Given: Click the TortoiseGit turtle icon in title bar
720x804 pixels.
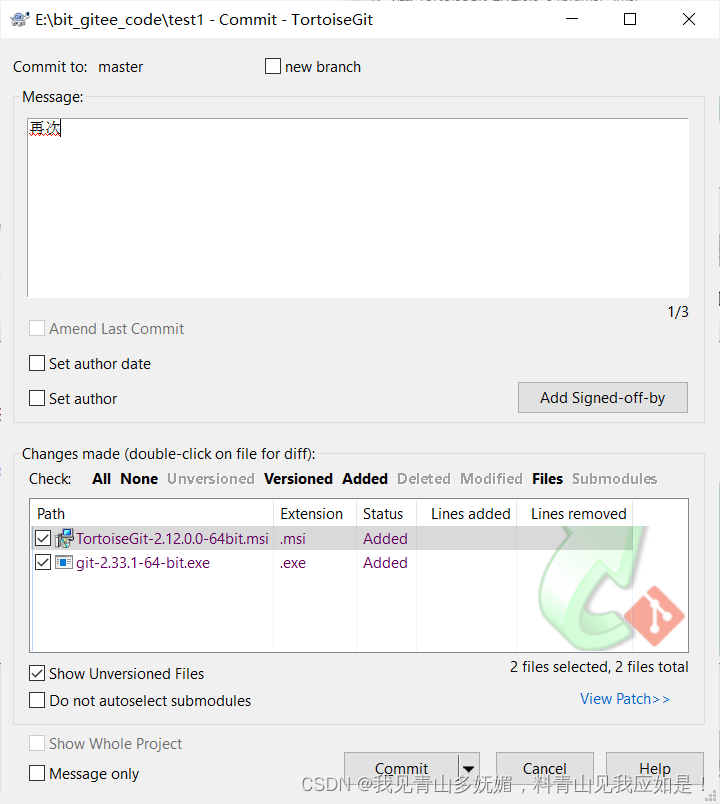Looking at the screenshot, I should [x=19, y=19].
